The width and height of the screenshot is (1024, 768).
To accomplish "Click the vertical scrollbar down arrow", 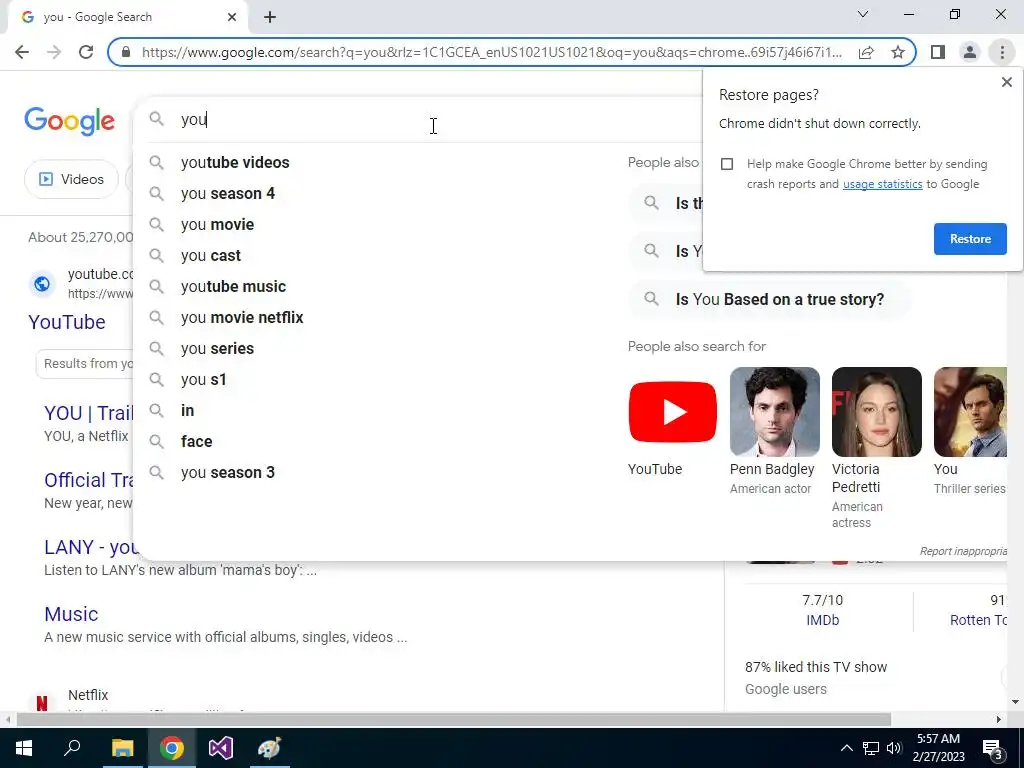I will [x=1015, y=702].
